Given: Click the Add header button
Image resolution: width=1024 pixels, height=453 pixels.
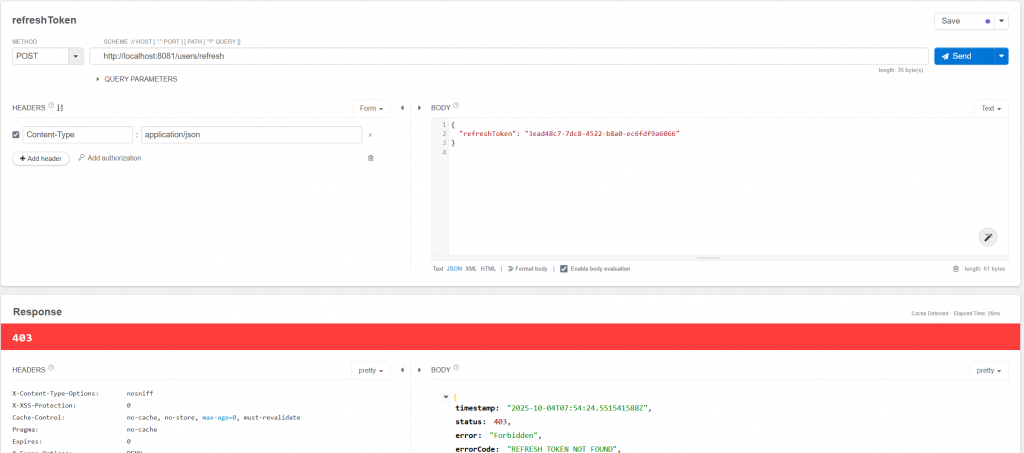Looking at the screenshot, I should 40,159.
